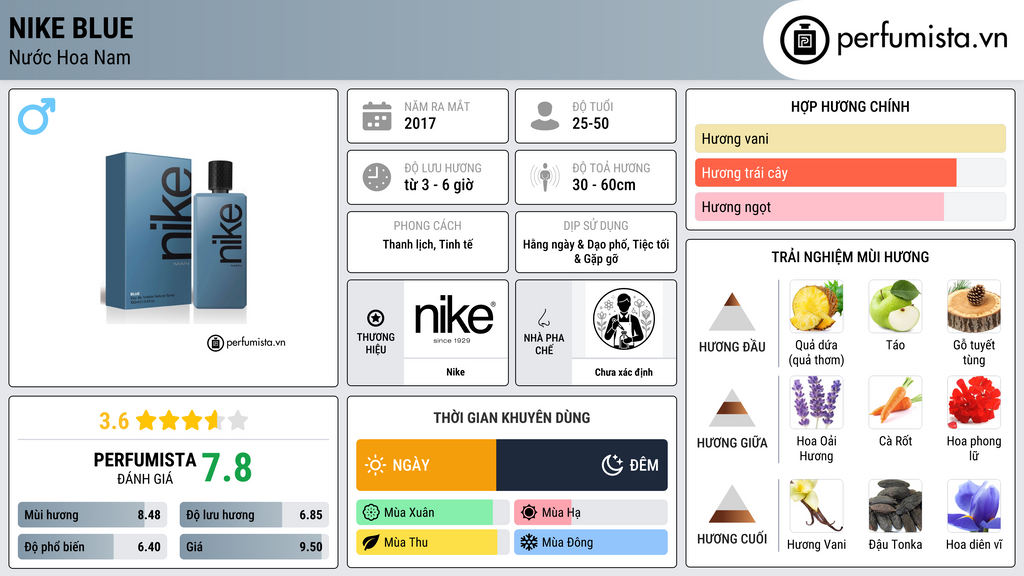
Task: Click the vanilla Hương Vani note image
Action: [x=816, y=505]
